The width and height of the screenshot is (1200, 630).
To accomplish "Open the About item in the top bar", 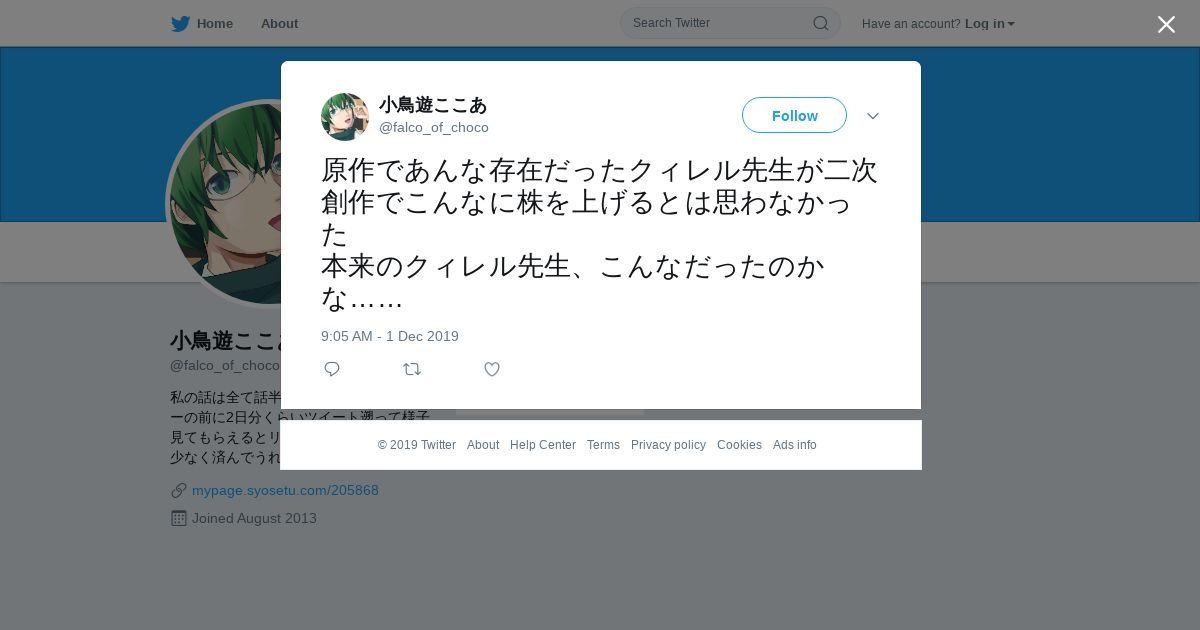I will (279, 24).
